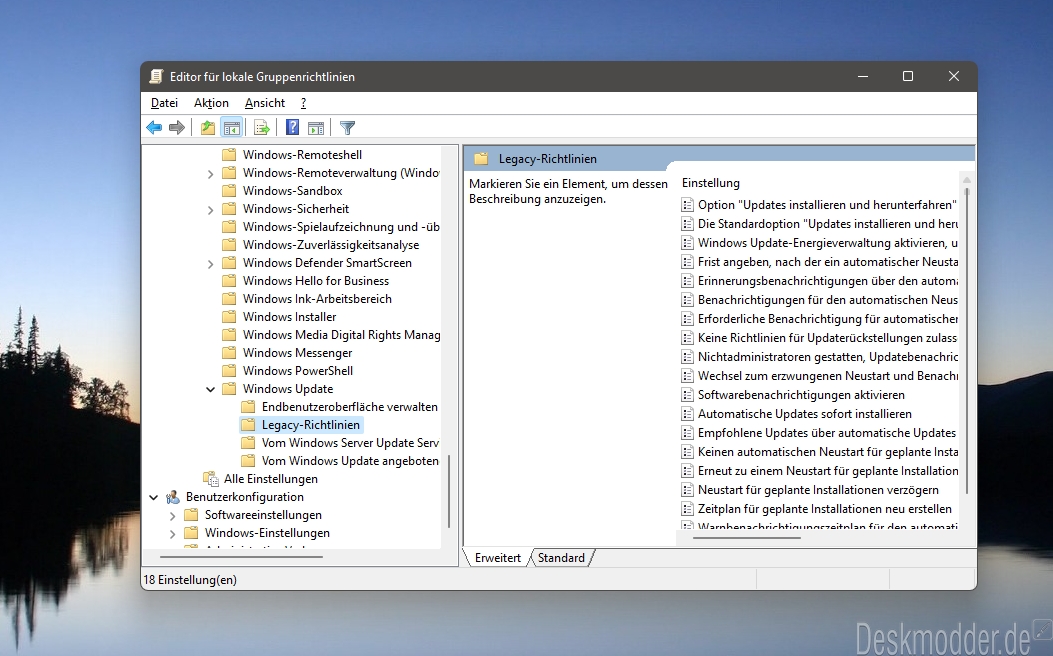Click the Einstellung column header
The width and height of the screenshot is (1053, 656).
point(711,183)
